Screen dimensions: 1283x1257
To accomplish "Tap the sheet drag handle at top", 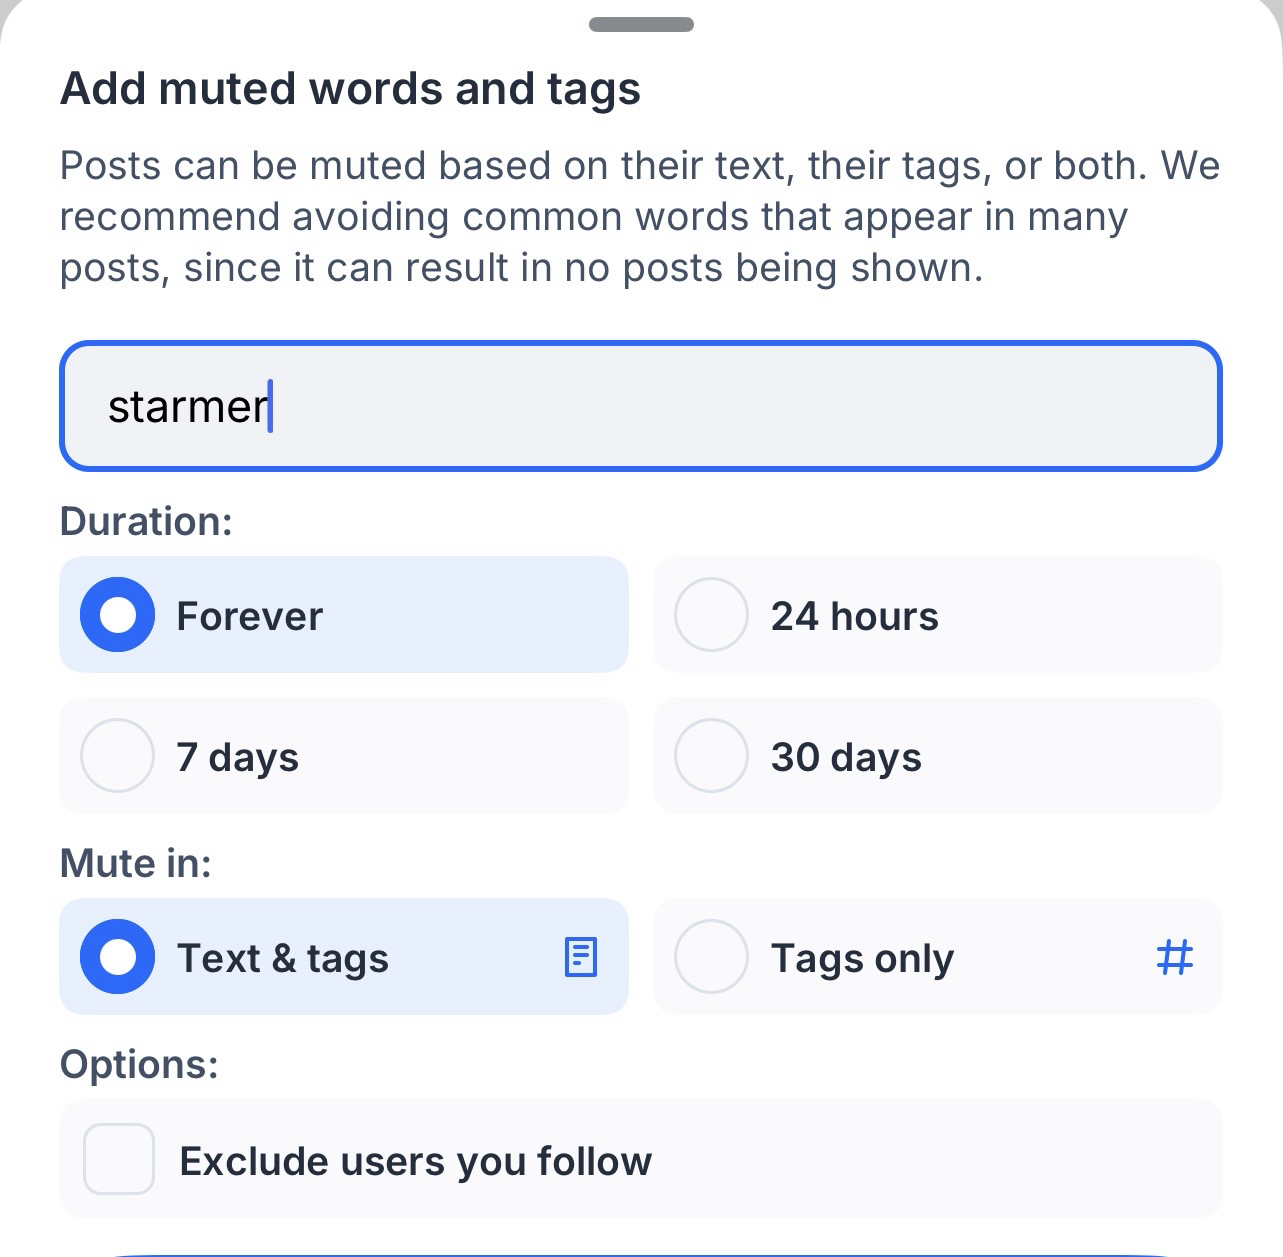I will 641,25.
